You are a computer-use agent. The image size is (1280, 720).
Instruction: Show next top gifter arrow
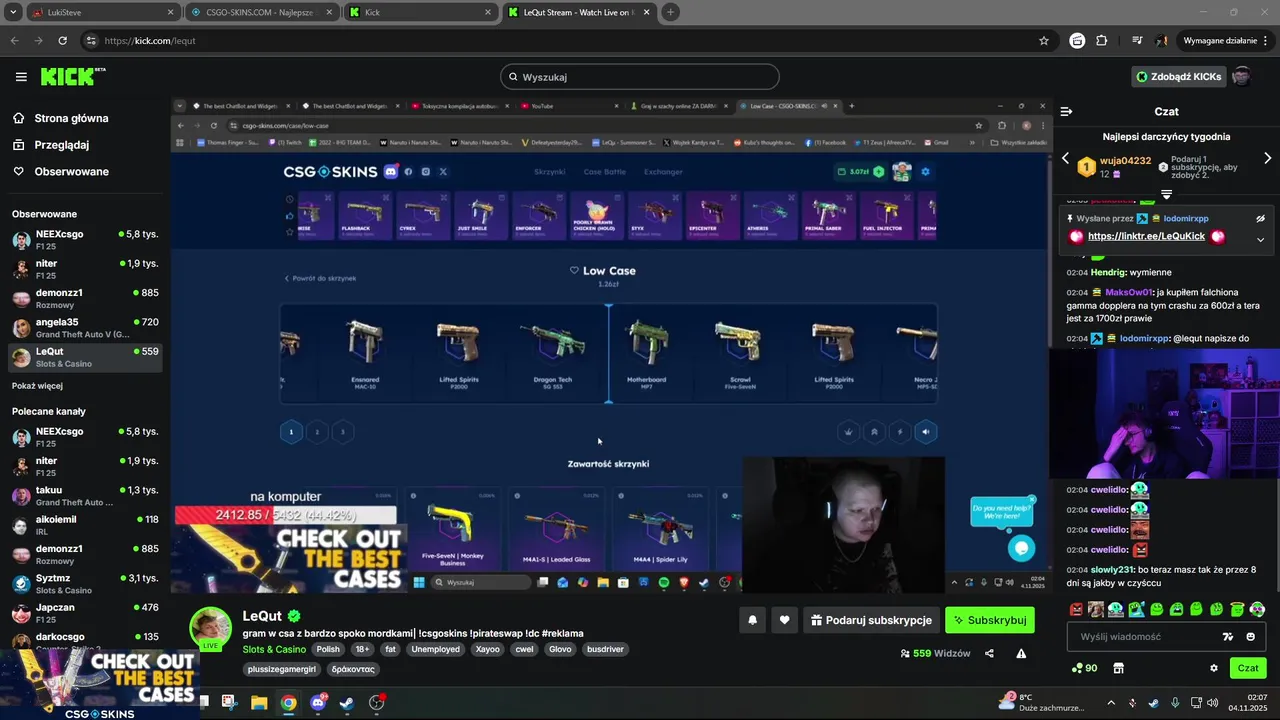click(x=1268, y=159)
